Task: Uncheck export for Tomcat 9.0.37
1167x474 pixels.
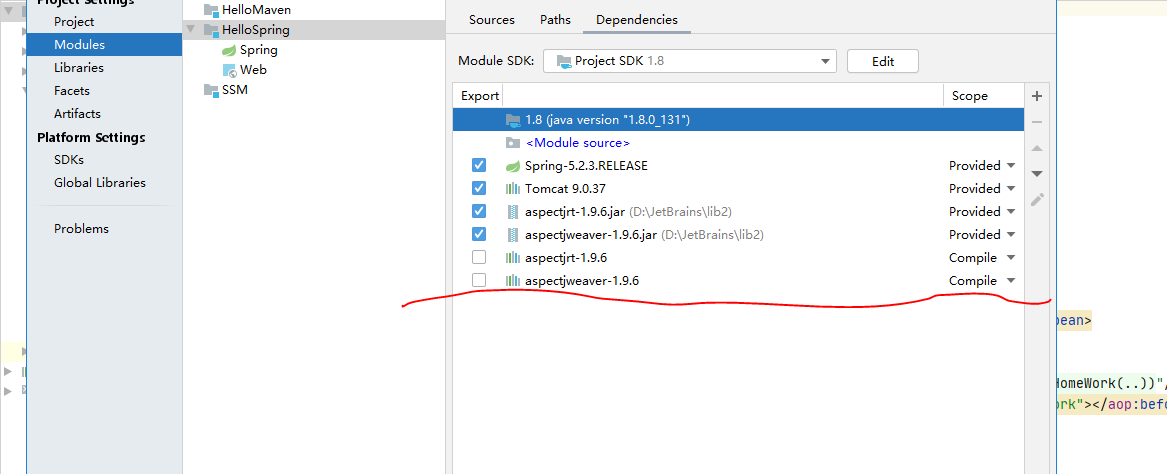Action: [479, 188]
